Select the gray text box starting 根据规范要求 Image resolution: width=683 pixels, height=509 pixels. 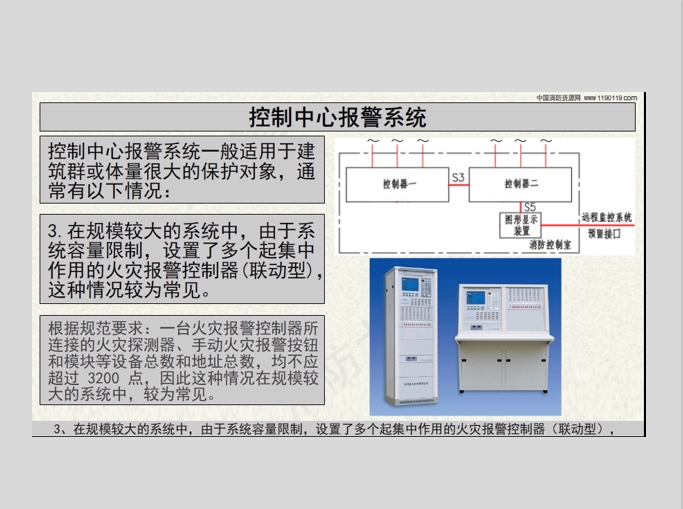point(182,360)
